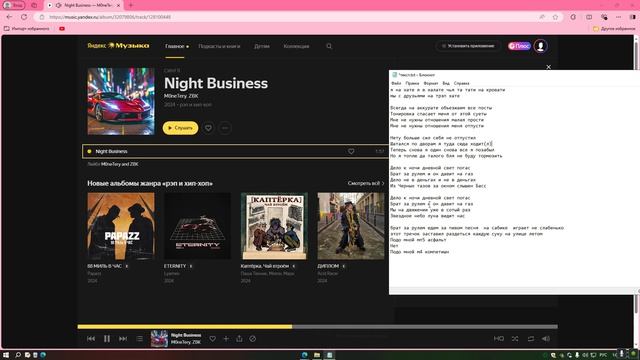Open a new browser tab with plus
Image resolution: width=640 pixels, height=360 pixels.
tap(131, 5)
